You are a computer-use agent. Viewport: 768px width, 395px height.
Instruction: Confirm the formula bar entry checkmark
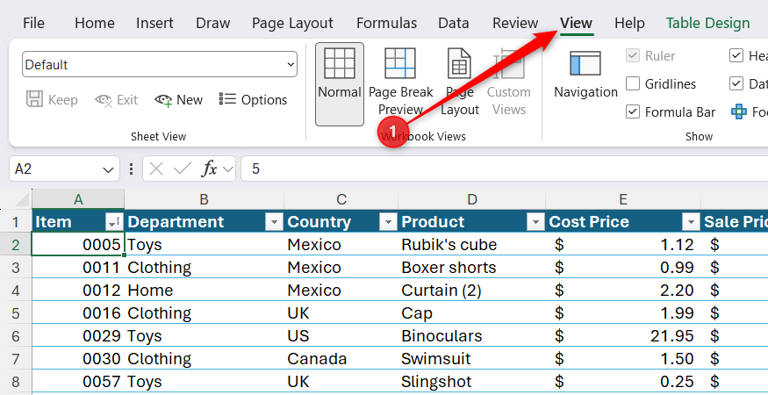click(182, 169)
